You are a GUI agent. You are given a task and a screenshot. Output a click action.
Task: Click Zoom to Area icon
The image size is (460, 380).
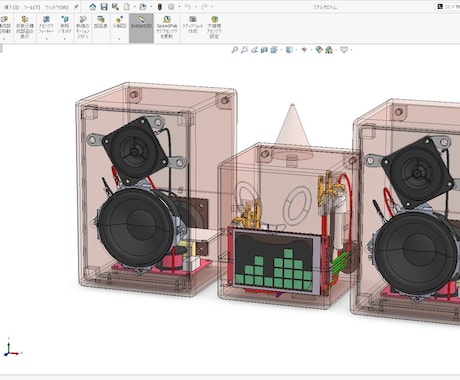pyautogui.click(x=244, y=50)
